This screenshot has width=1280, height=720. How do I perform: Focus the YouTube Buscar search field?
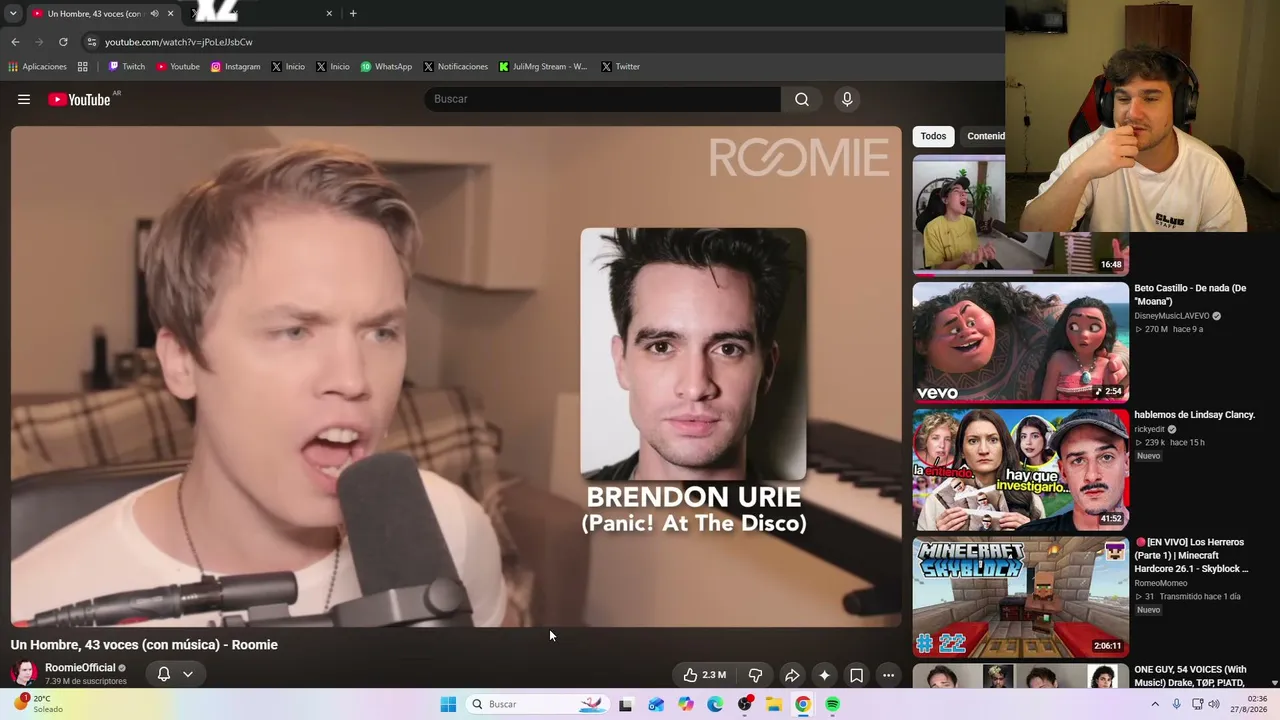click(603, 99)
